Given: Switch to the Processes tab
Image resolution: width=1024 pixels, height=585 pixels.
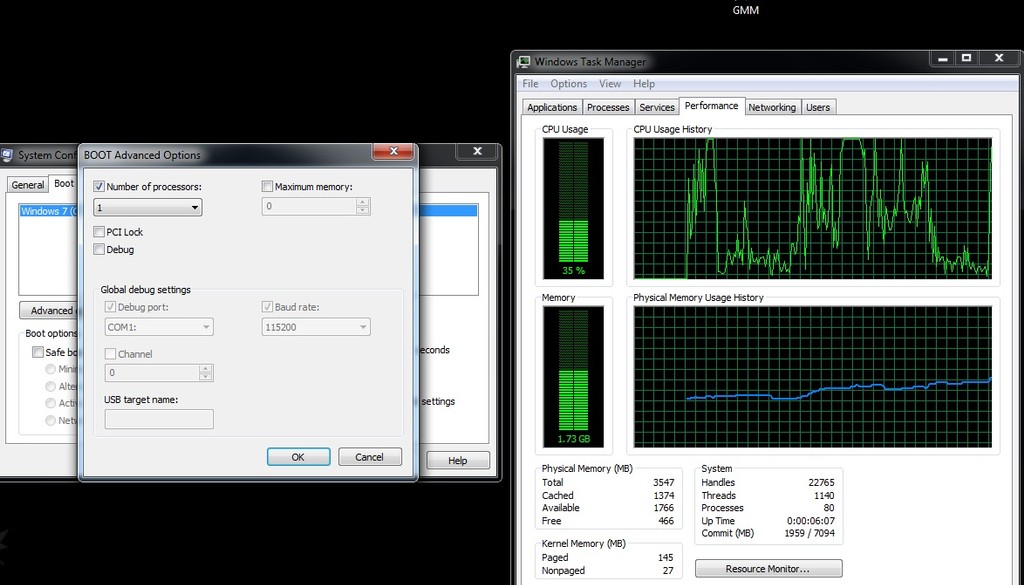Looking at the screenshot, I should click(x=608, y=107).
